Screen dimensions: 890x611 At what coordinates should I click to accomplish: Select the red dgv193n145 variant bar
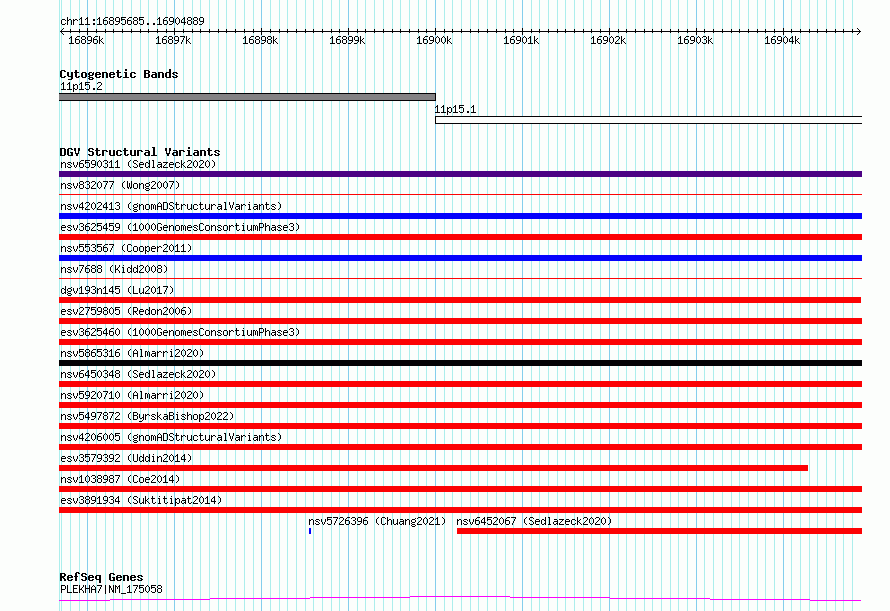coord(460,300)
